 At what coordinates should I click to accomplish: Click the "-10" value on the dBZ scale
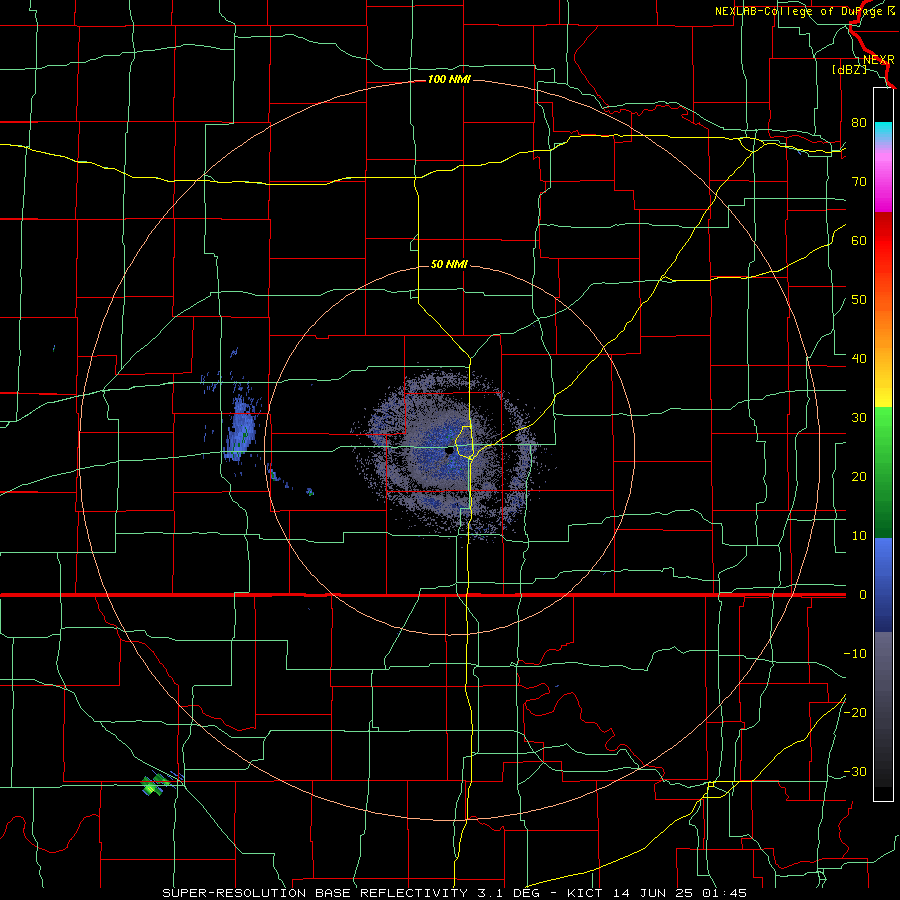coord(855,654)
